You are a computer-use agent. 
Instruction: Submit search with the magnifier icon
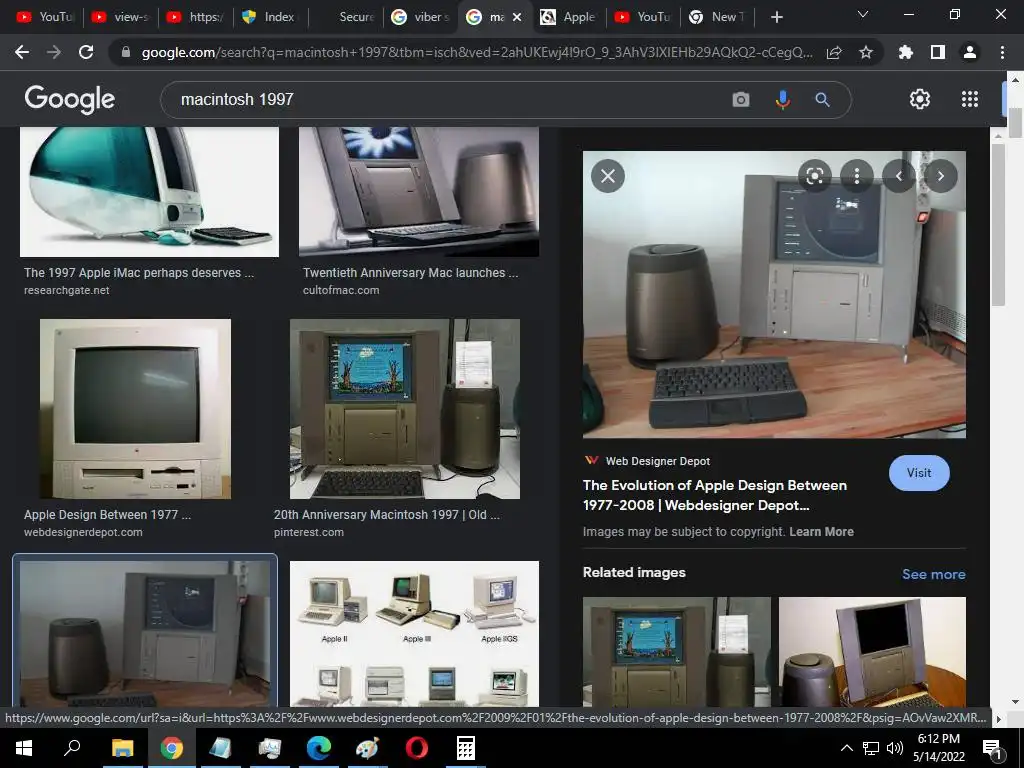pyautogui.click(x=822, y=99)
